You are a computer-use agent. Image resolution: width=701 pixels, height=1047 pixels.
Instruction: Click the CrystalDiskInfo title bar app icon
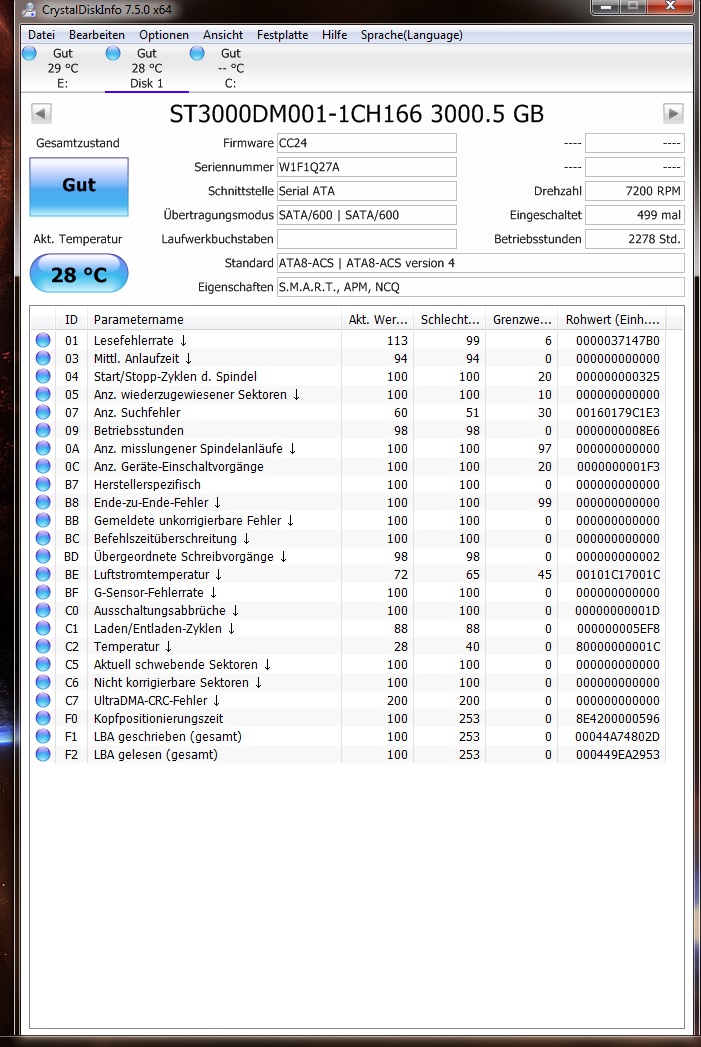[29, 9]
